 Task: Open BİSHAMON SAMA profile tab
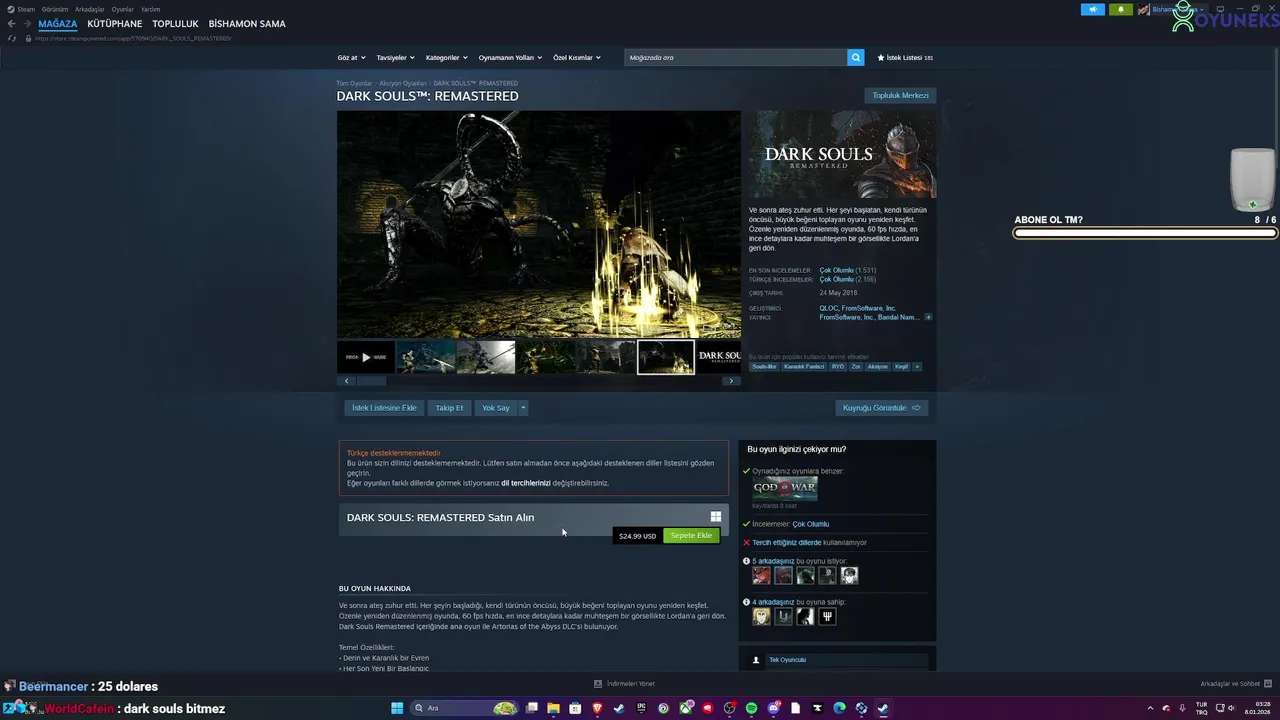coord(247,24)
